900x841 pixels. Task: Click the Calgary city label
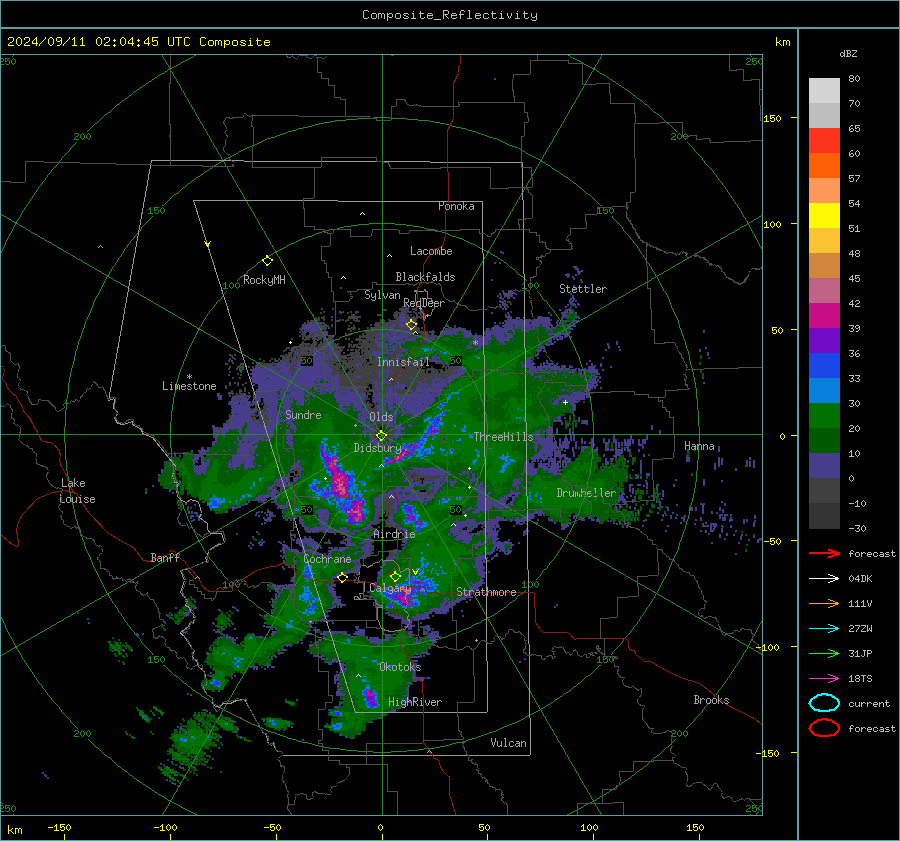[x=390, y=588]
